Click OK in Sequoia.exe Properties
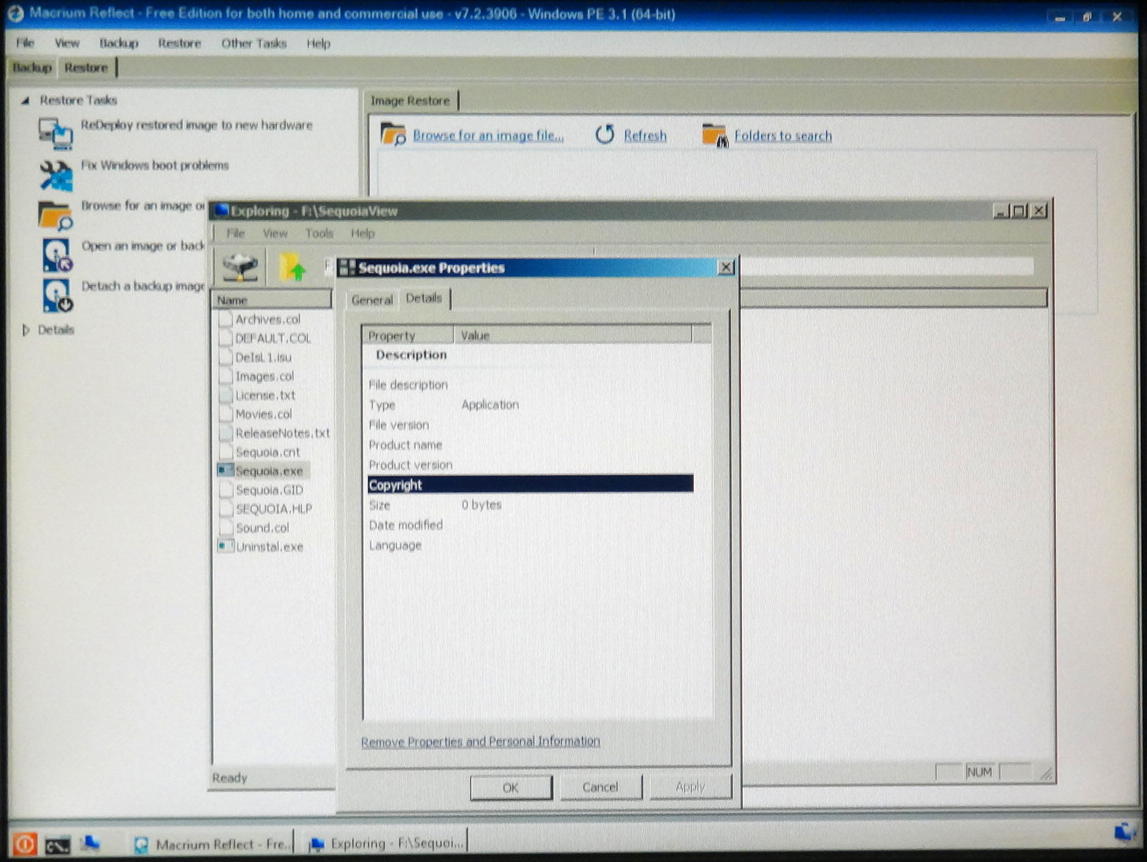Image resolution: width=1147 pixels, height=862 pixels. coord(511,787)
